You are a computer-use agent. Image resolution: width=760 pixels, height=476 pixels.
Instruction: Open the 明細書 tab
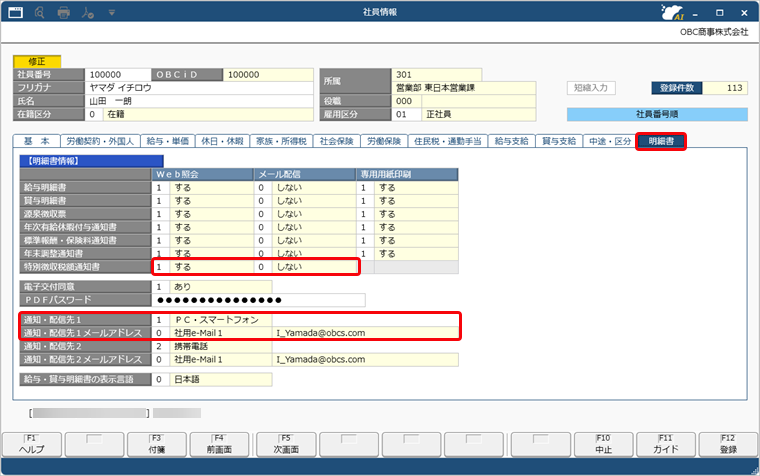click(661, 142)
